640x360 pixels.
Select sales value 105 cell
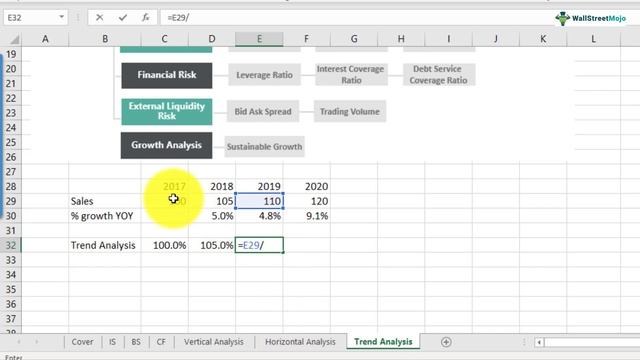tap(212, 201)
